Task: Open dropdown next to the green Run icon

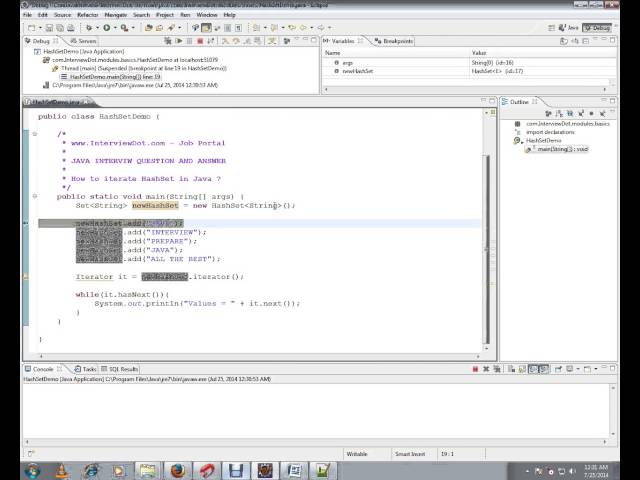Action: coord(115,28)
